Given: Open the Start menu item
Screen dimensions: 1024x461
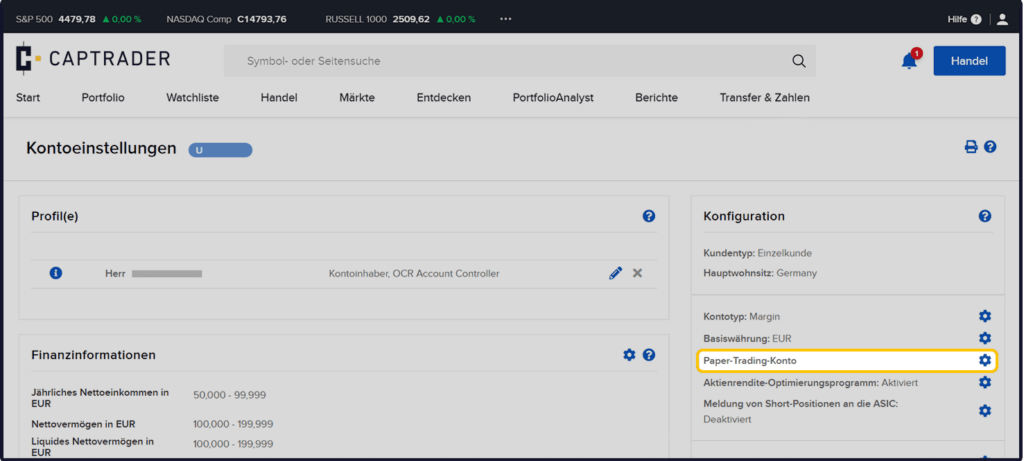Looking at the screenshot, I should click(28, 98).
